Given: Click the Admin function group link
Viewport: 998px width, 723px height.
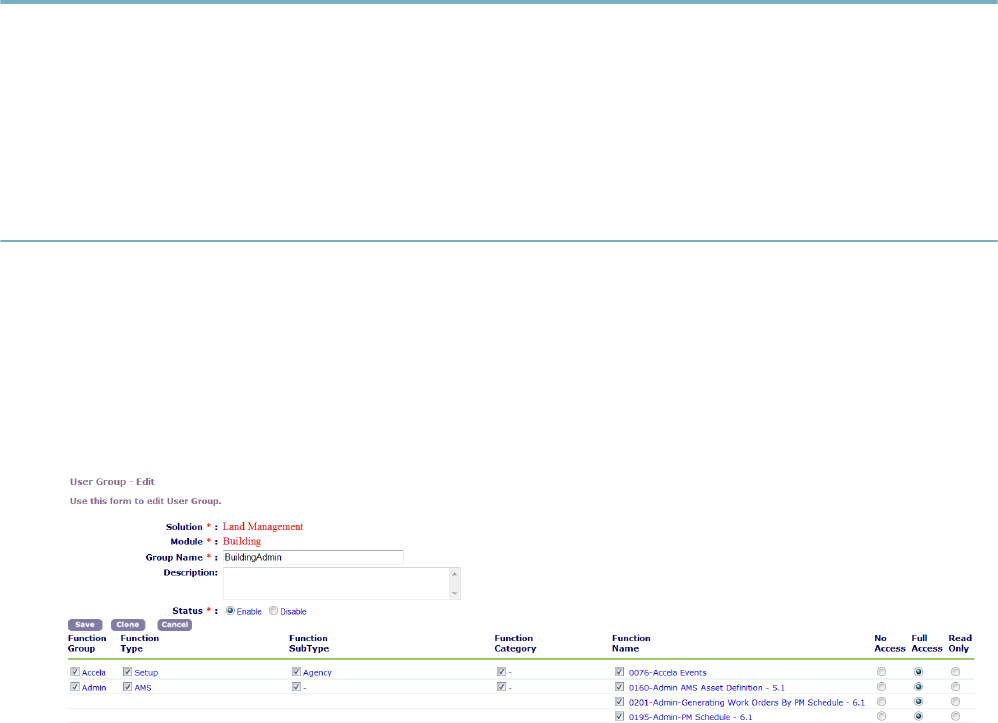Looking at the screenshot, I should click(94, 688).
